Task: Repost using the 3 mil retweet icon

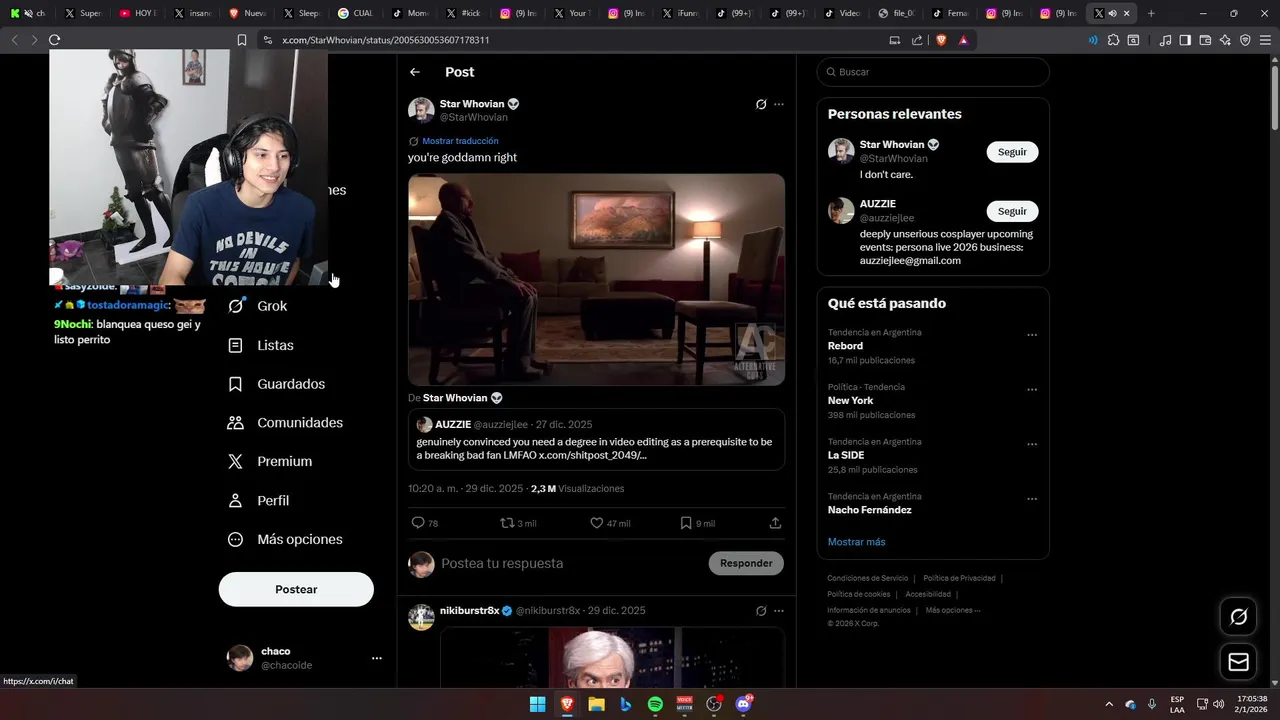Action: (507, 523)
